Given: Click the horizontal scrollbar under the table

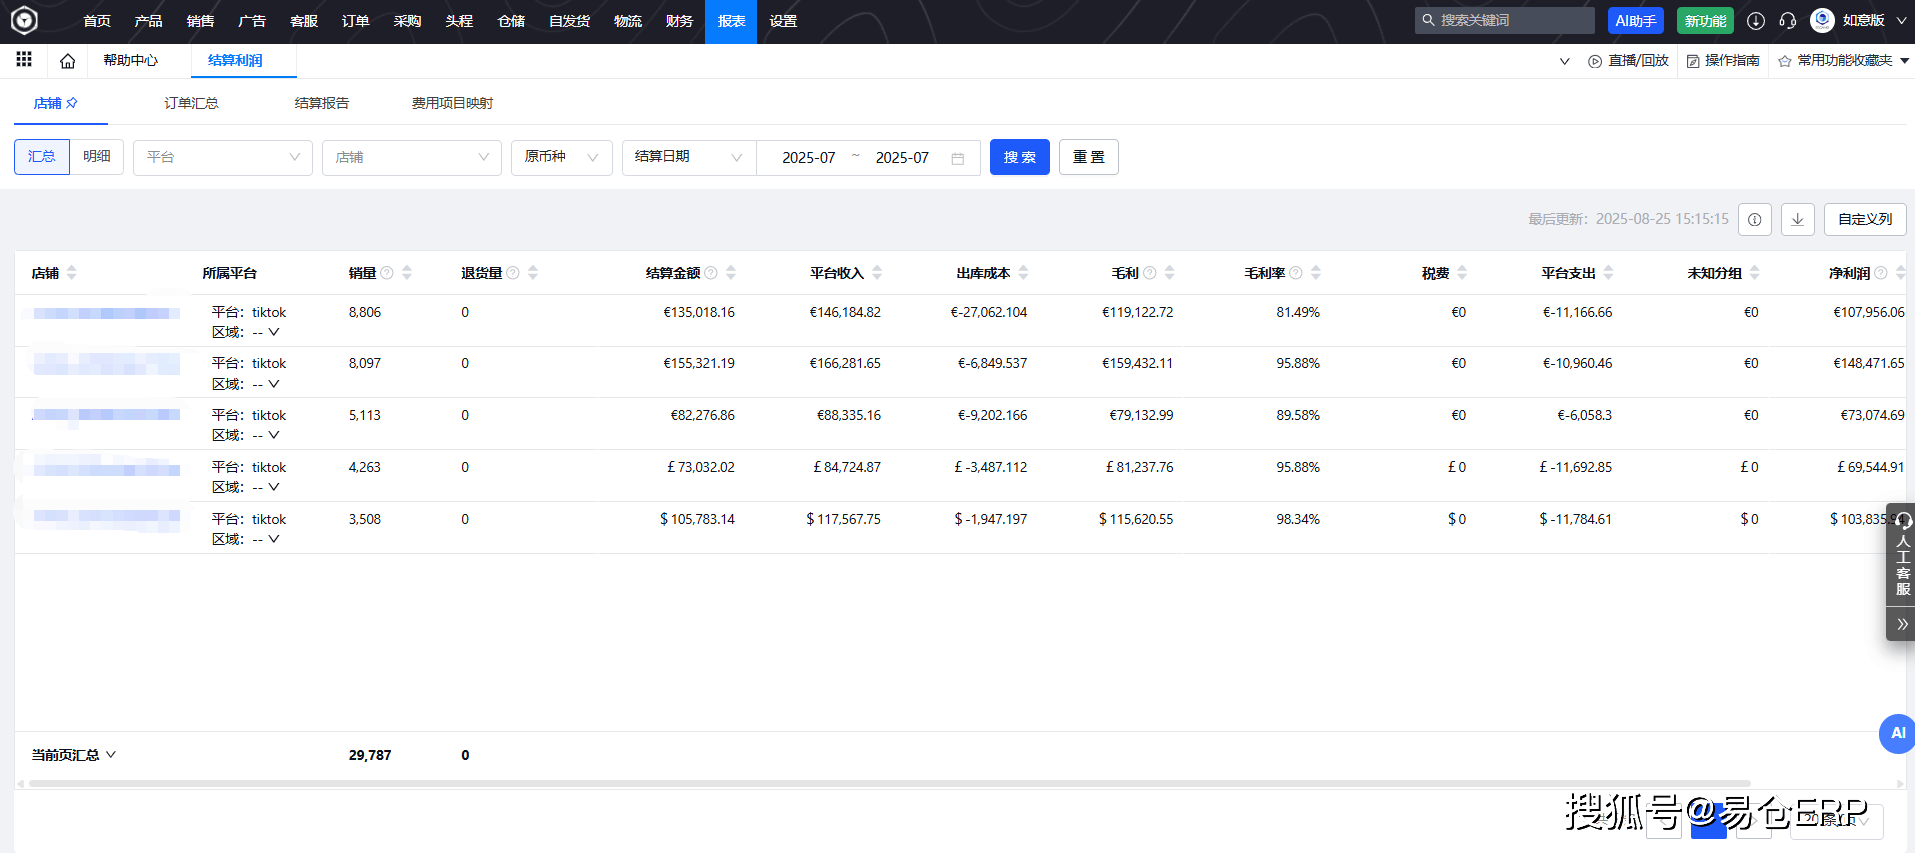Looking at the screenshot, I should tap(889, 783).
